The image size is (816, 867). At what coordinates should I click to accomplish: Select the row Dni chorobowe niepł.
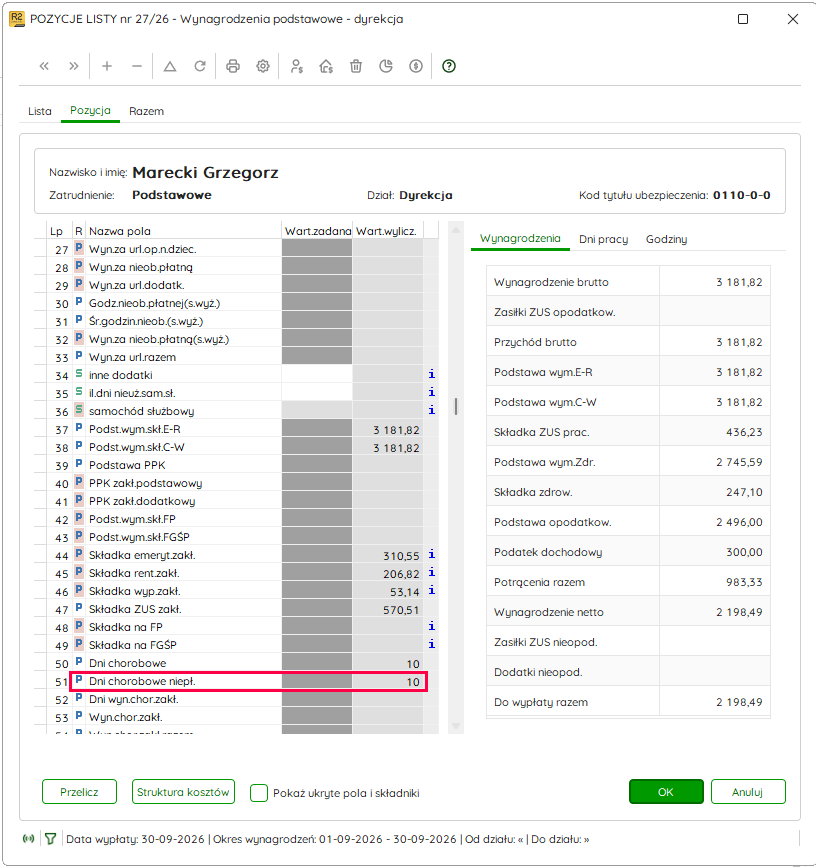(236, 681)
